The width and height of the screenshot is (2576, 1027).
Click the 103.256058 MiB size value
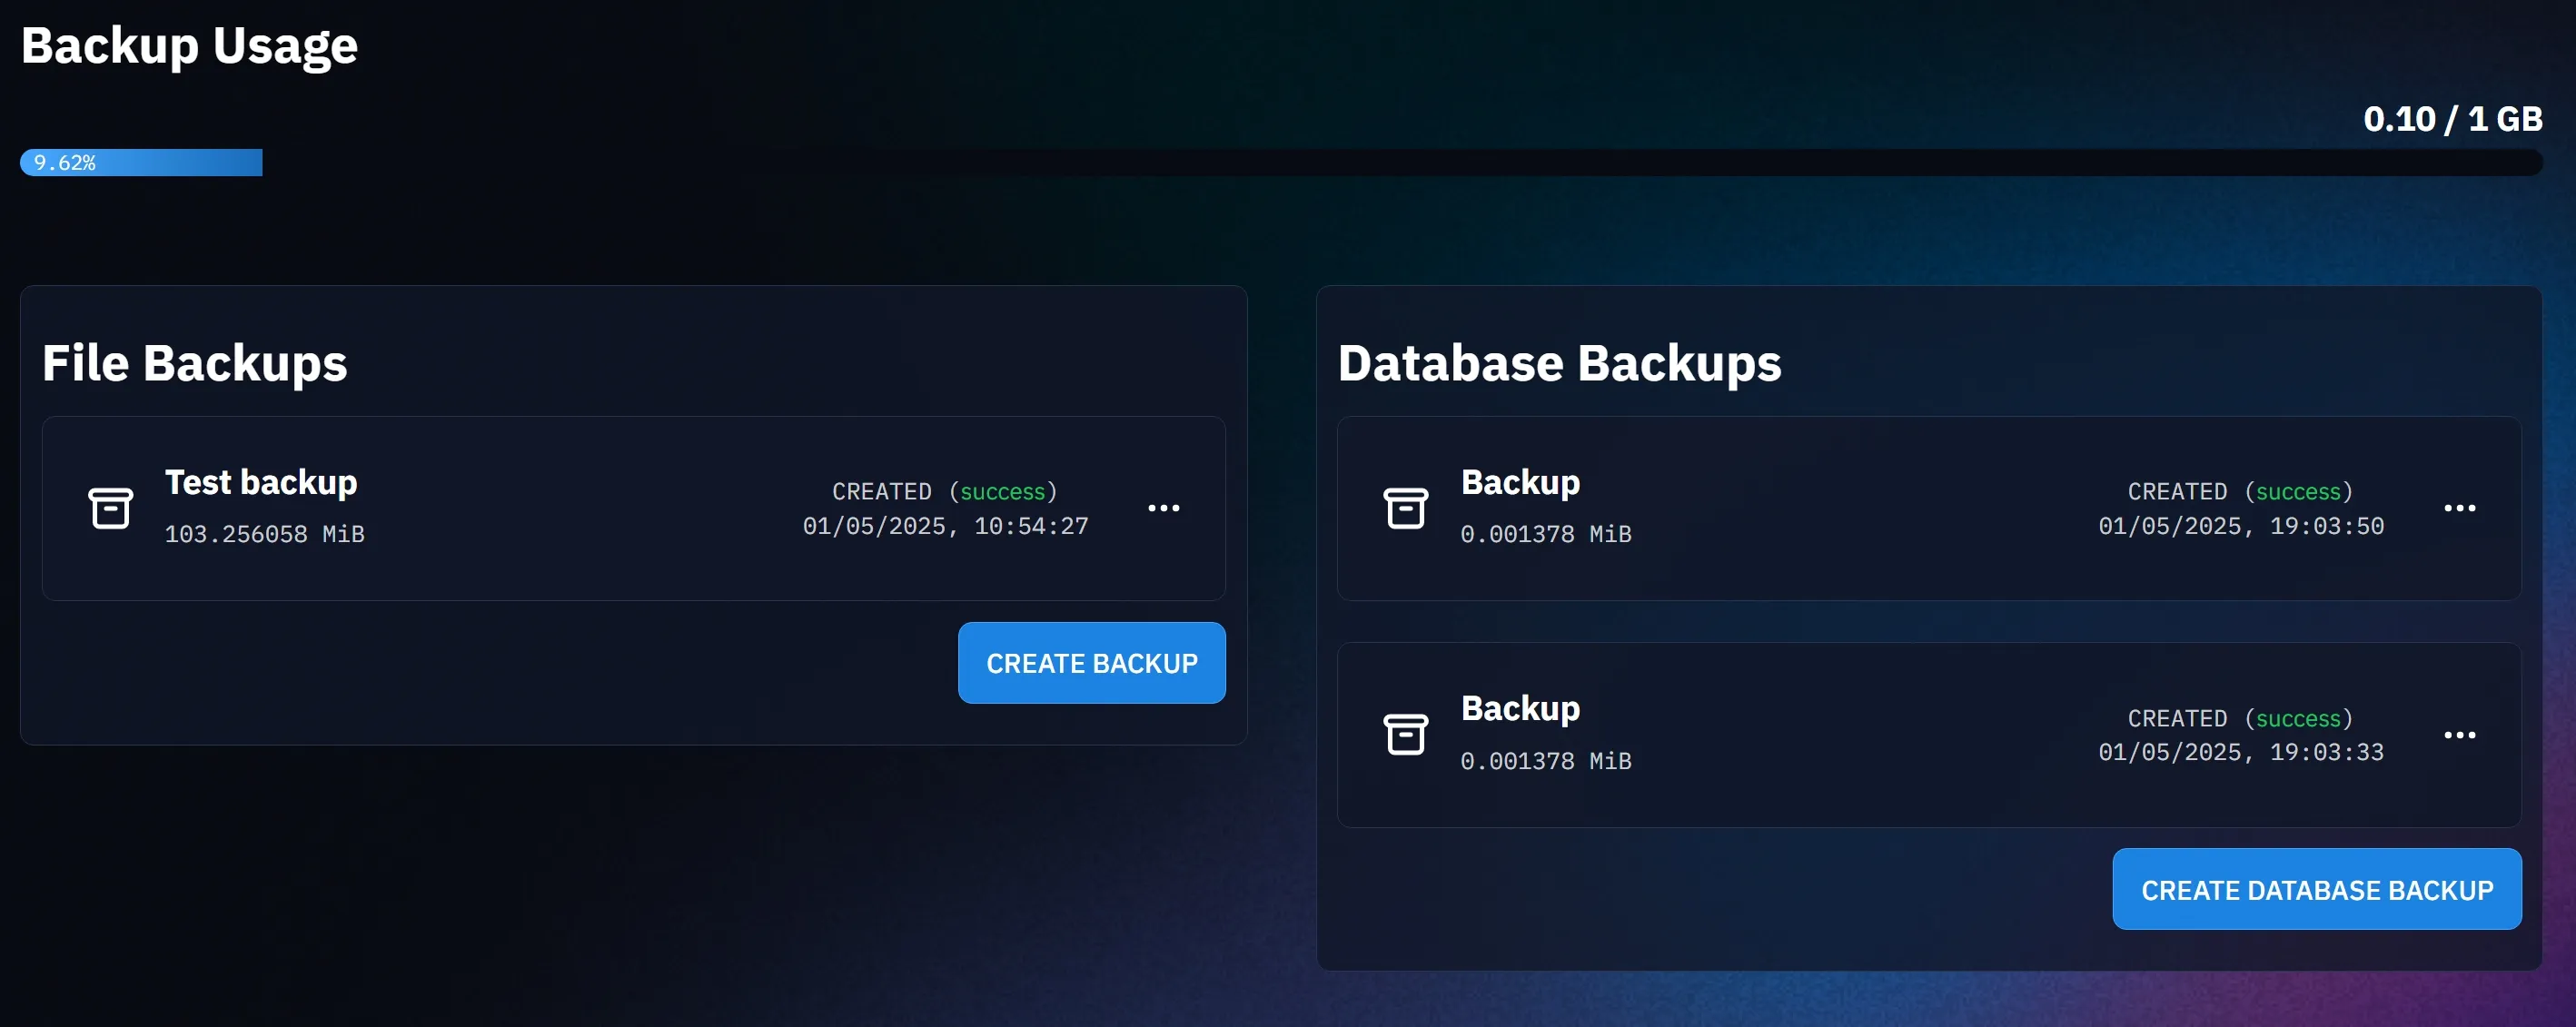tap(265, 534)
